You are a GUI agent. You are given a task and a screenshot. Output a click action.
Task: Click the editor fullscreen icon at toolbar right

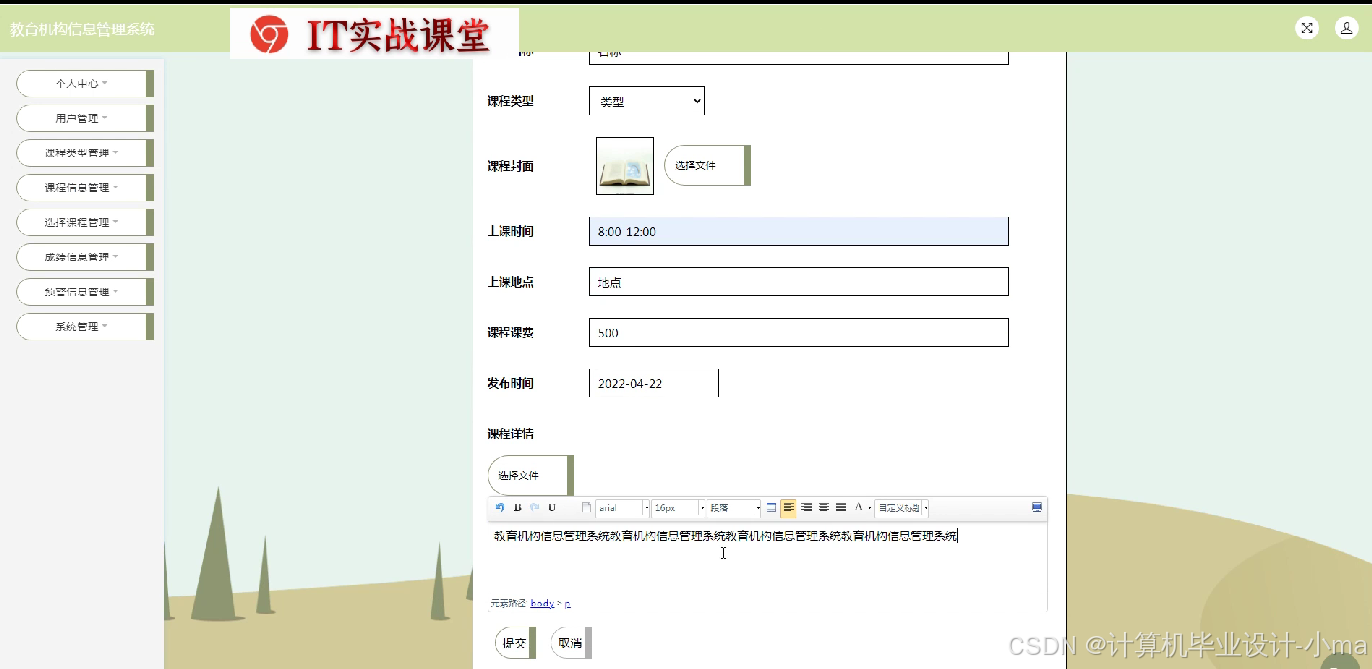pyautogui.click(x=1037, y=508)
